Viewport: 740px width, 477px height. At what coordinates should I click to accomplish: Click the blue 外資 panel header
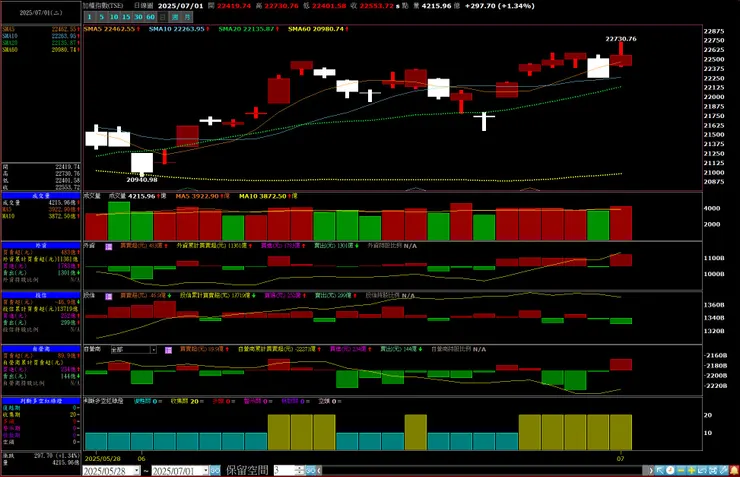41,245
